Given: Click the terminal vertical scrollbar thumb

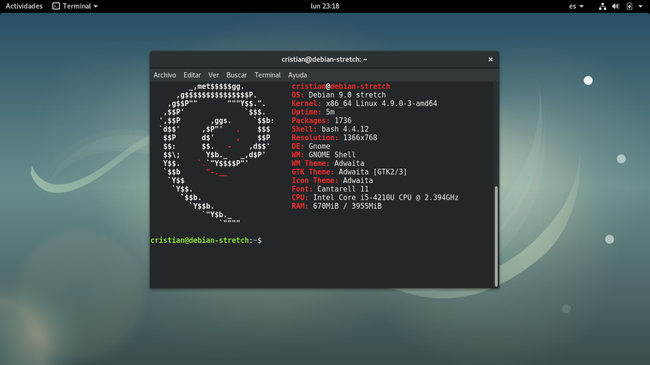Looking at the screenshot, I should tap(496, 236).
